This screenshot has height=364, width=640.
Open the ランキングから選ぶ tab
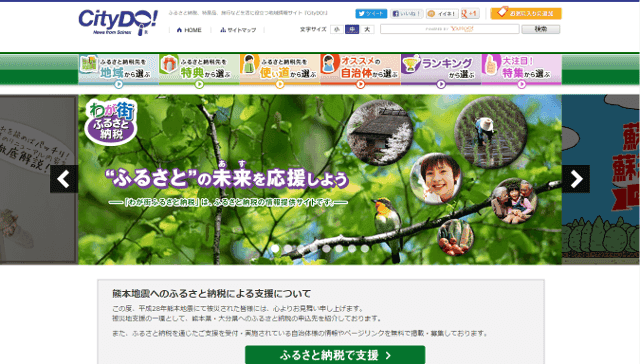click(441, 70)
